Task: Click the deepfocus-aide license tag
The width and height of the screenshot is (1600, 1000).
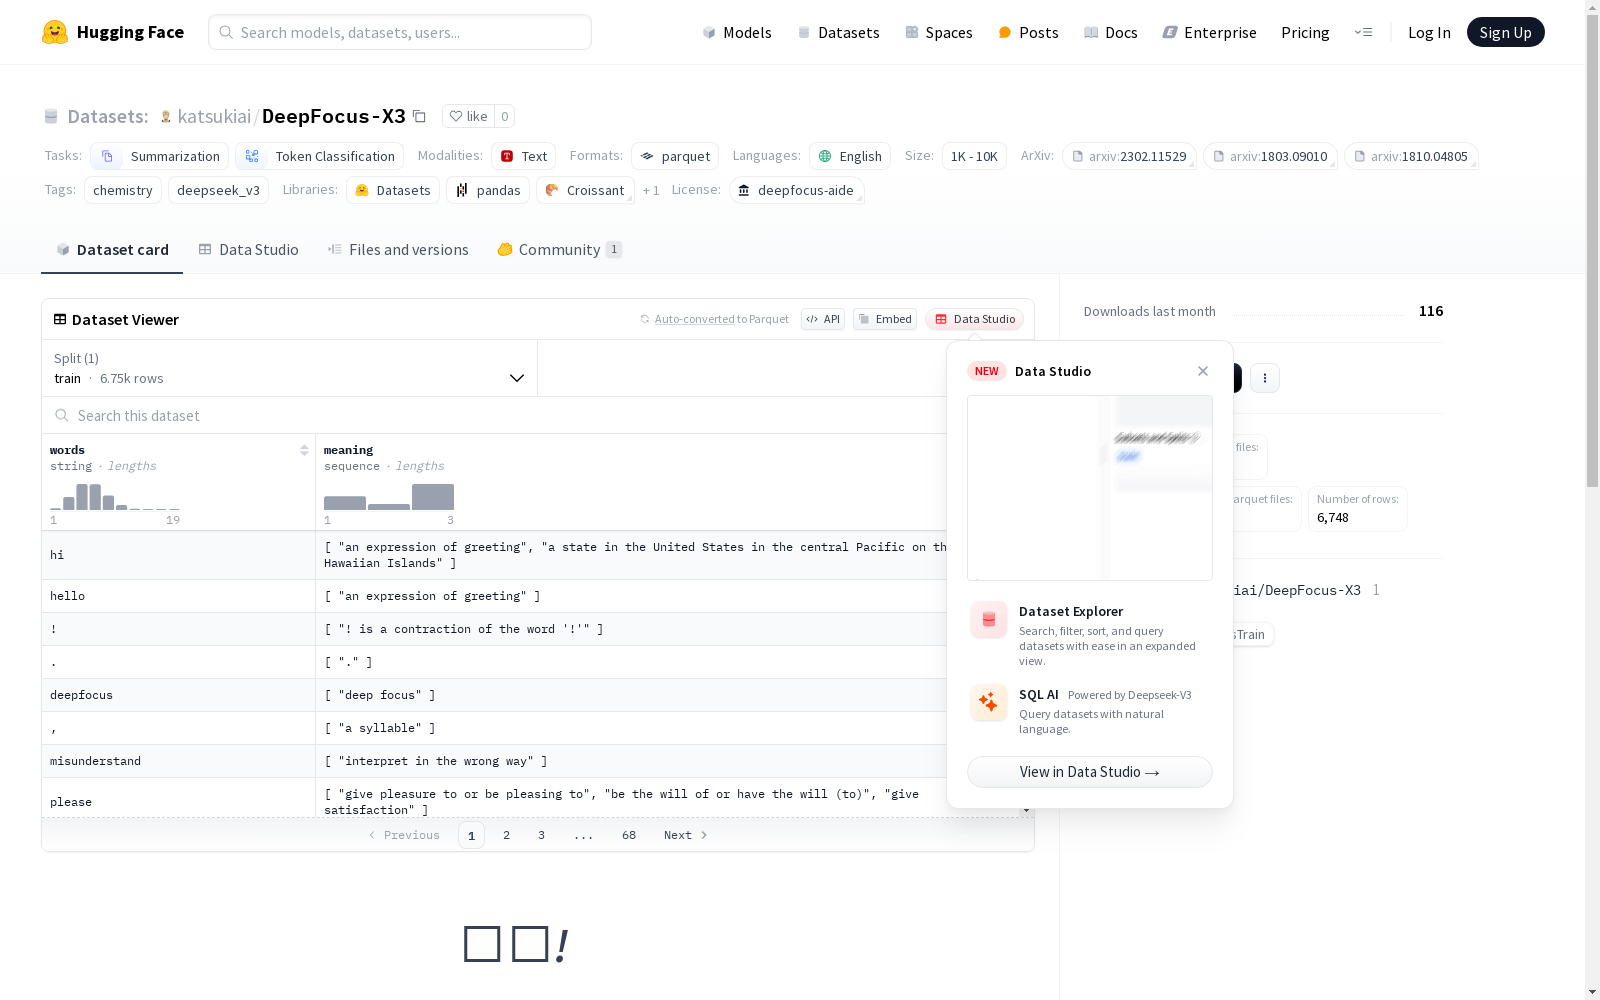Action: (x=797, y=190)
